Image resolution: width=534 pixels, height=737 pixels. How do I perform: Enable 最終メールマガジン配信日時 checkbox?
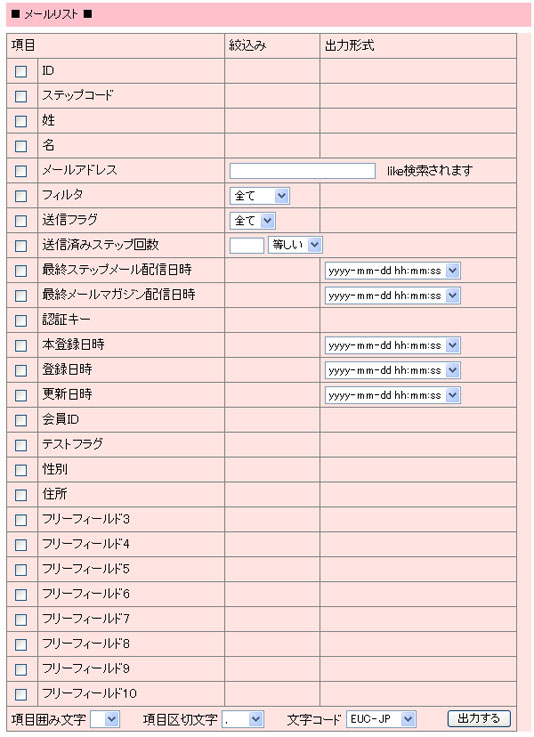(21, 296)
